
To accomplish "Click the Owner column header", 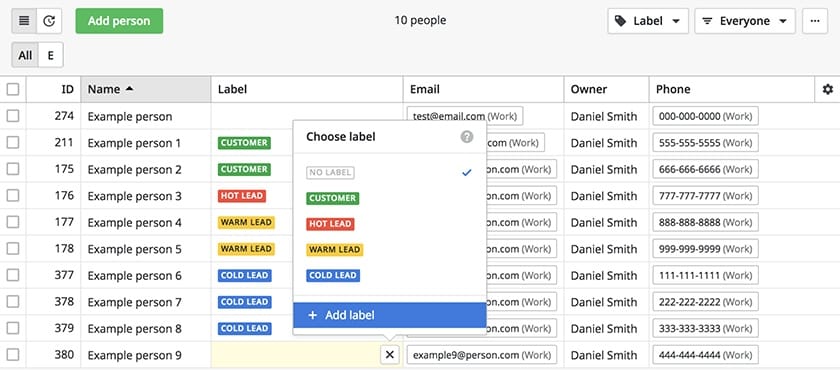I will click(x=606, y=89).
